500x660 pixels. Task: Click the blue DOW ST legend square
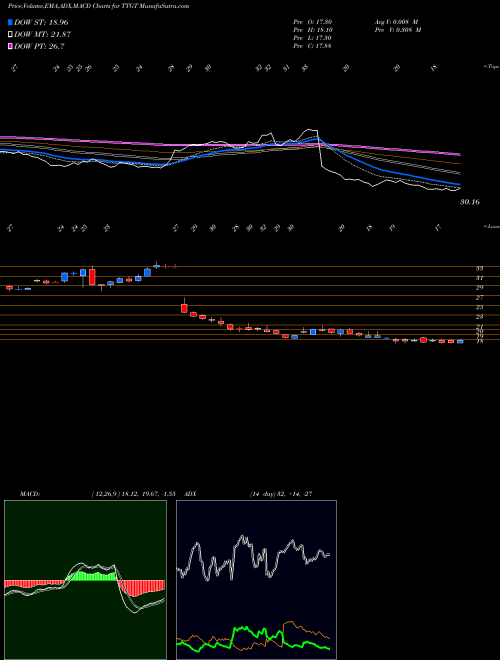10,22
